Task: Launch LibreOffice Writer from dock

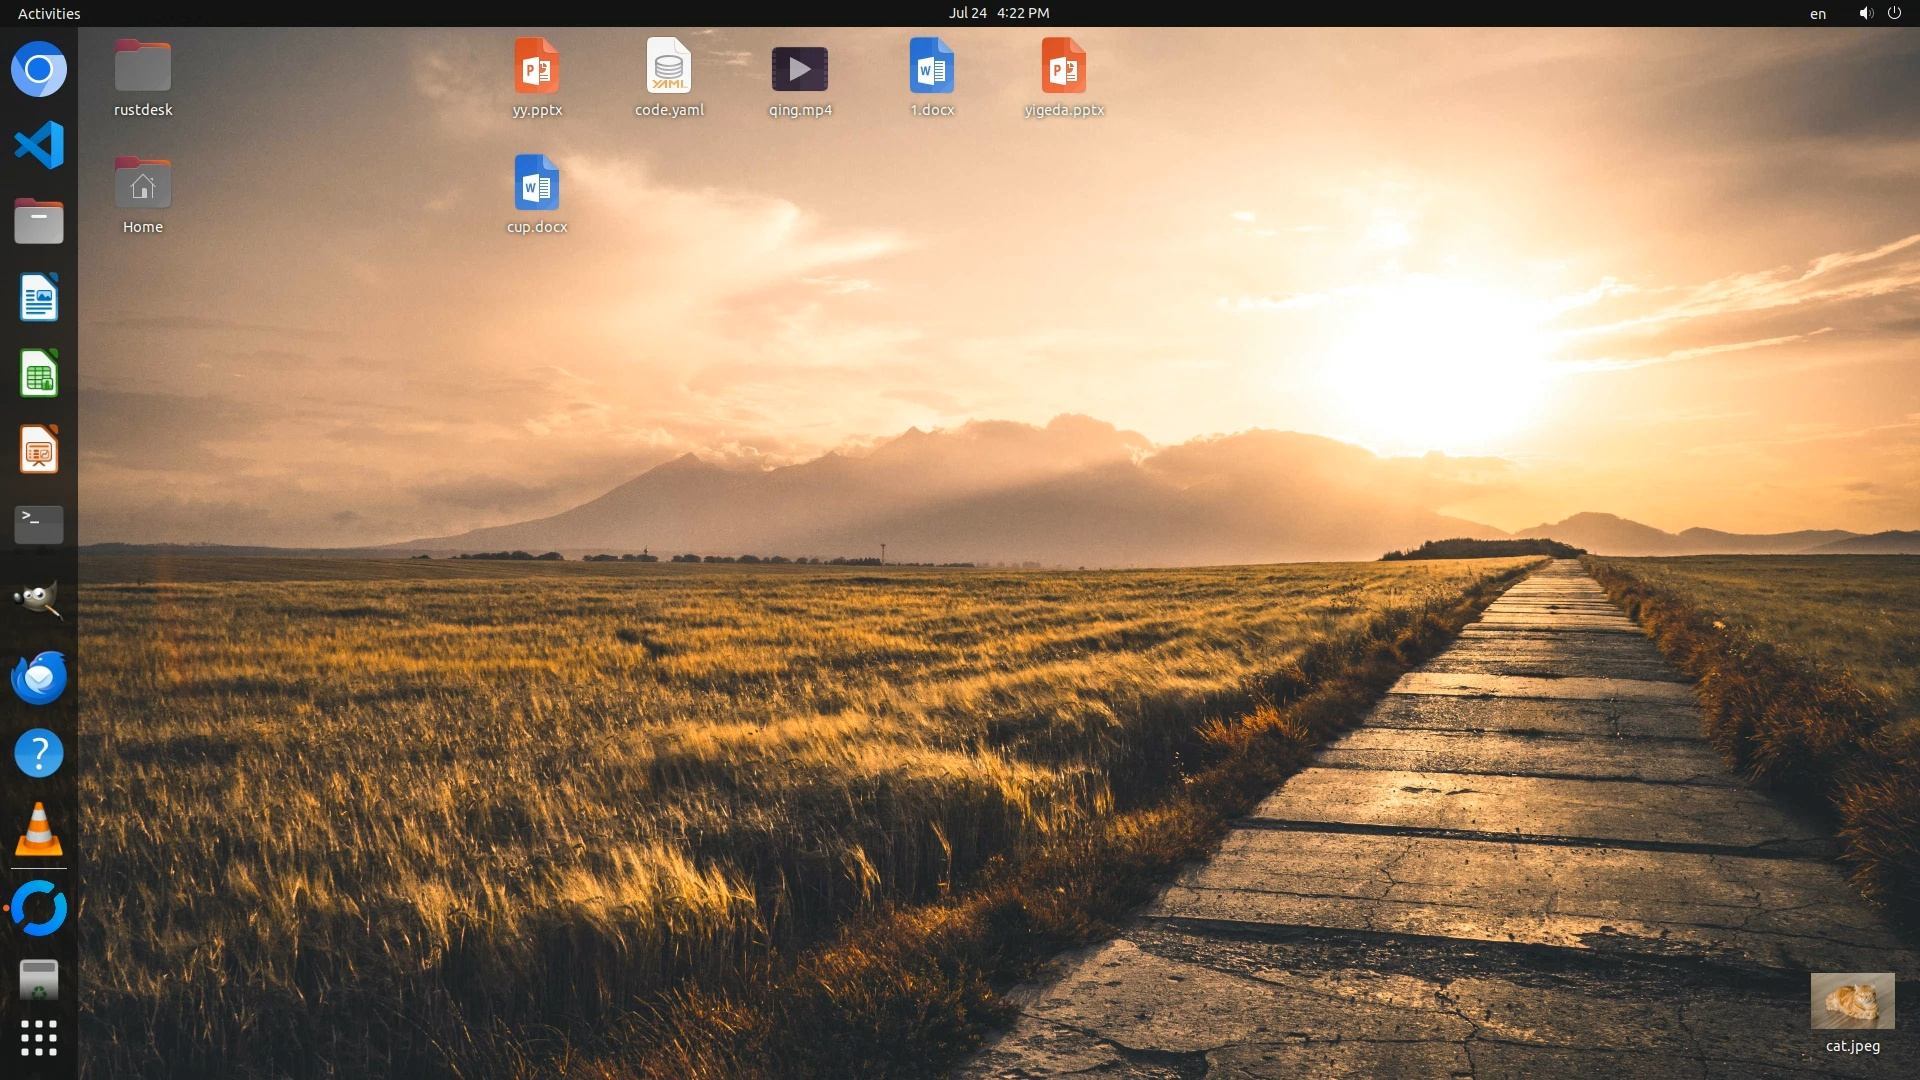Action: coord(39,298)
